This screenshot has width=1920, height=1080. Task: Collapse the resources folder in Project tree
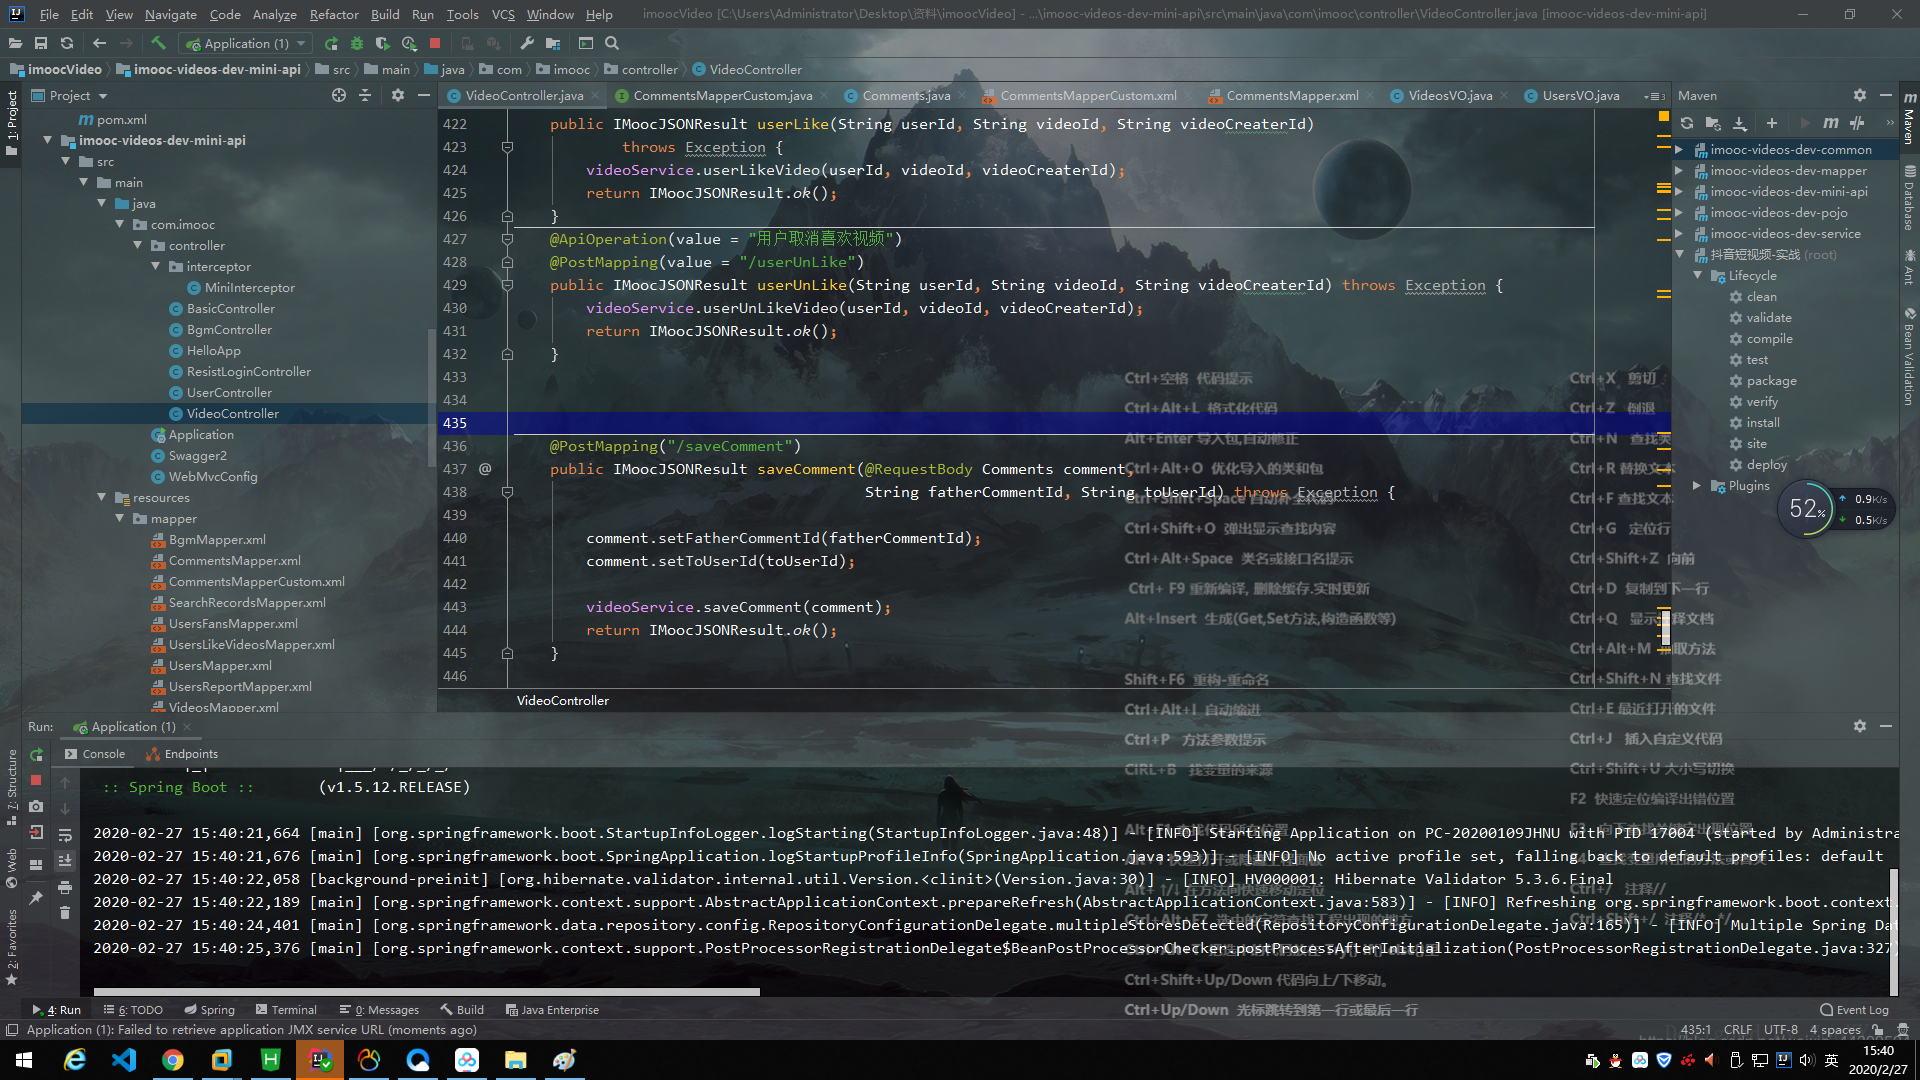pyautogui.click(x=102, y=497)
